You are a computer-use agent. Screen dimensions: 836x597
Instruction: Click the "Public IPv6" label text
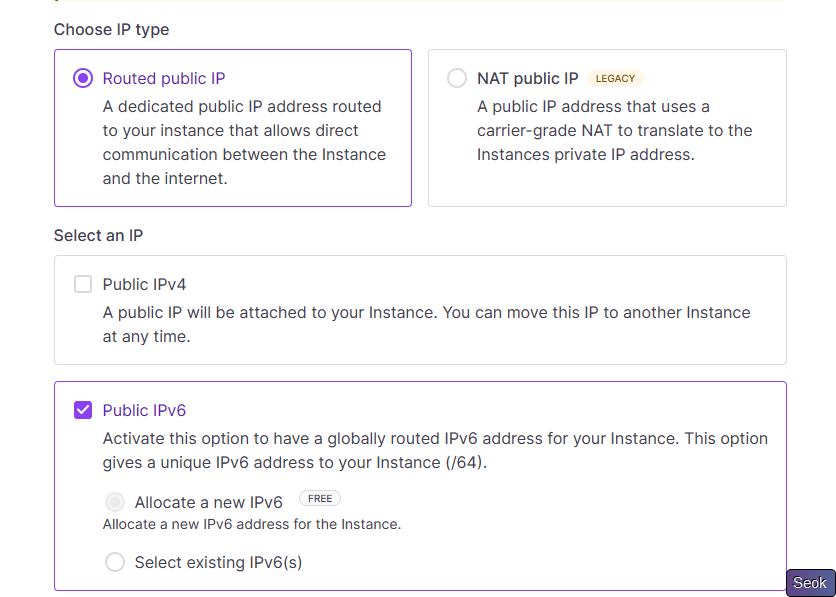click(144, 410)
